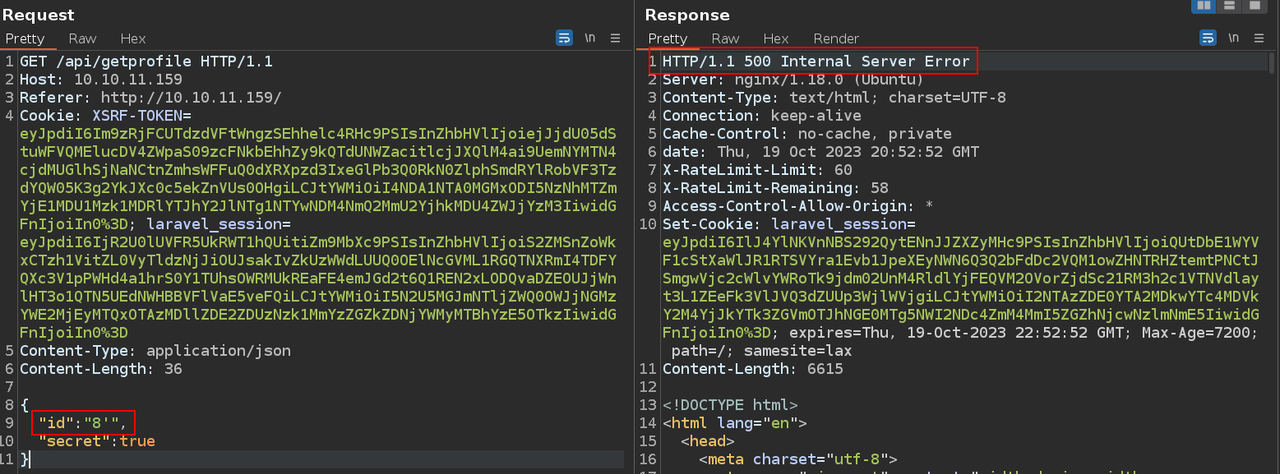Click the <html lang="en"> line
Image resolution: width=1280 pixels, height=474 pixels.
734,423
